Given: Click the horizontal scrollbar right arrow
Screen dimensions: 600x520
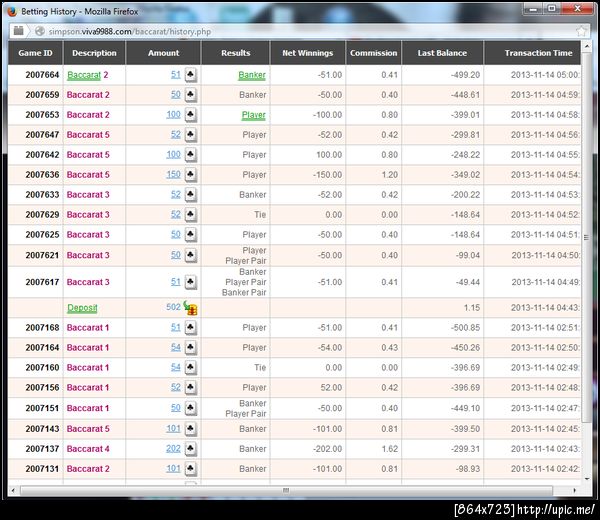Looking at the screenshot, I should pos(574,490).
